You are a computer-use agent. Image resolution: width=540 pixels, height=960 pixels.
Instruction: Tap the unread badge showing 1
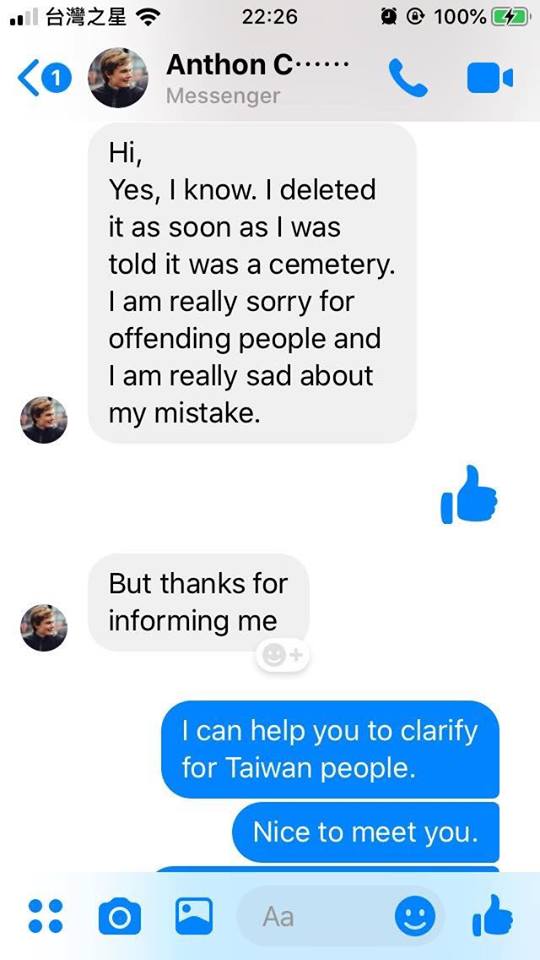(x=56, y=78)
